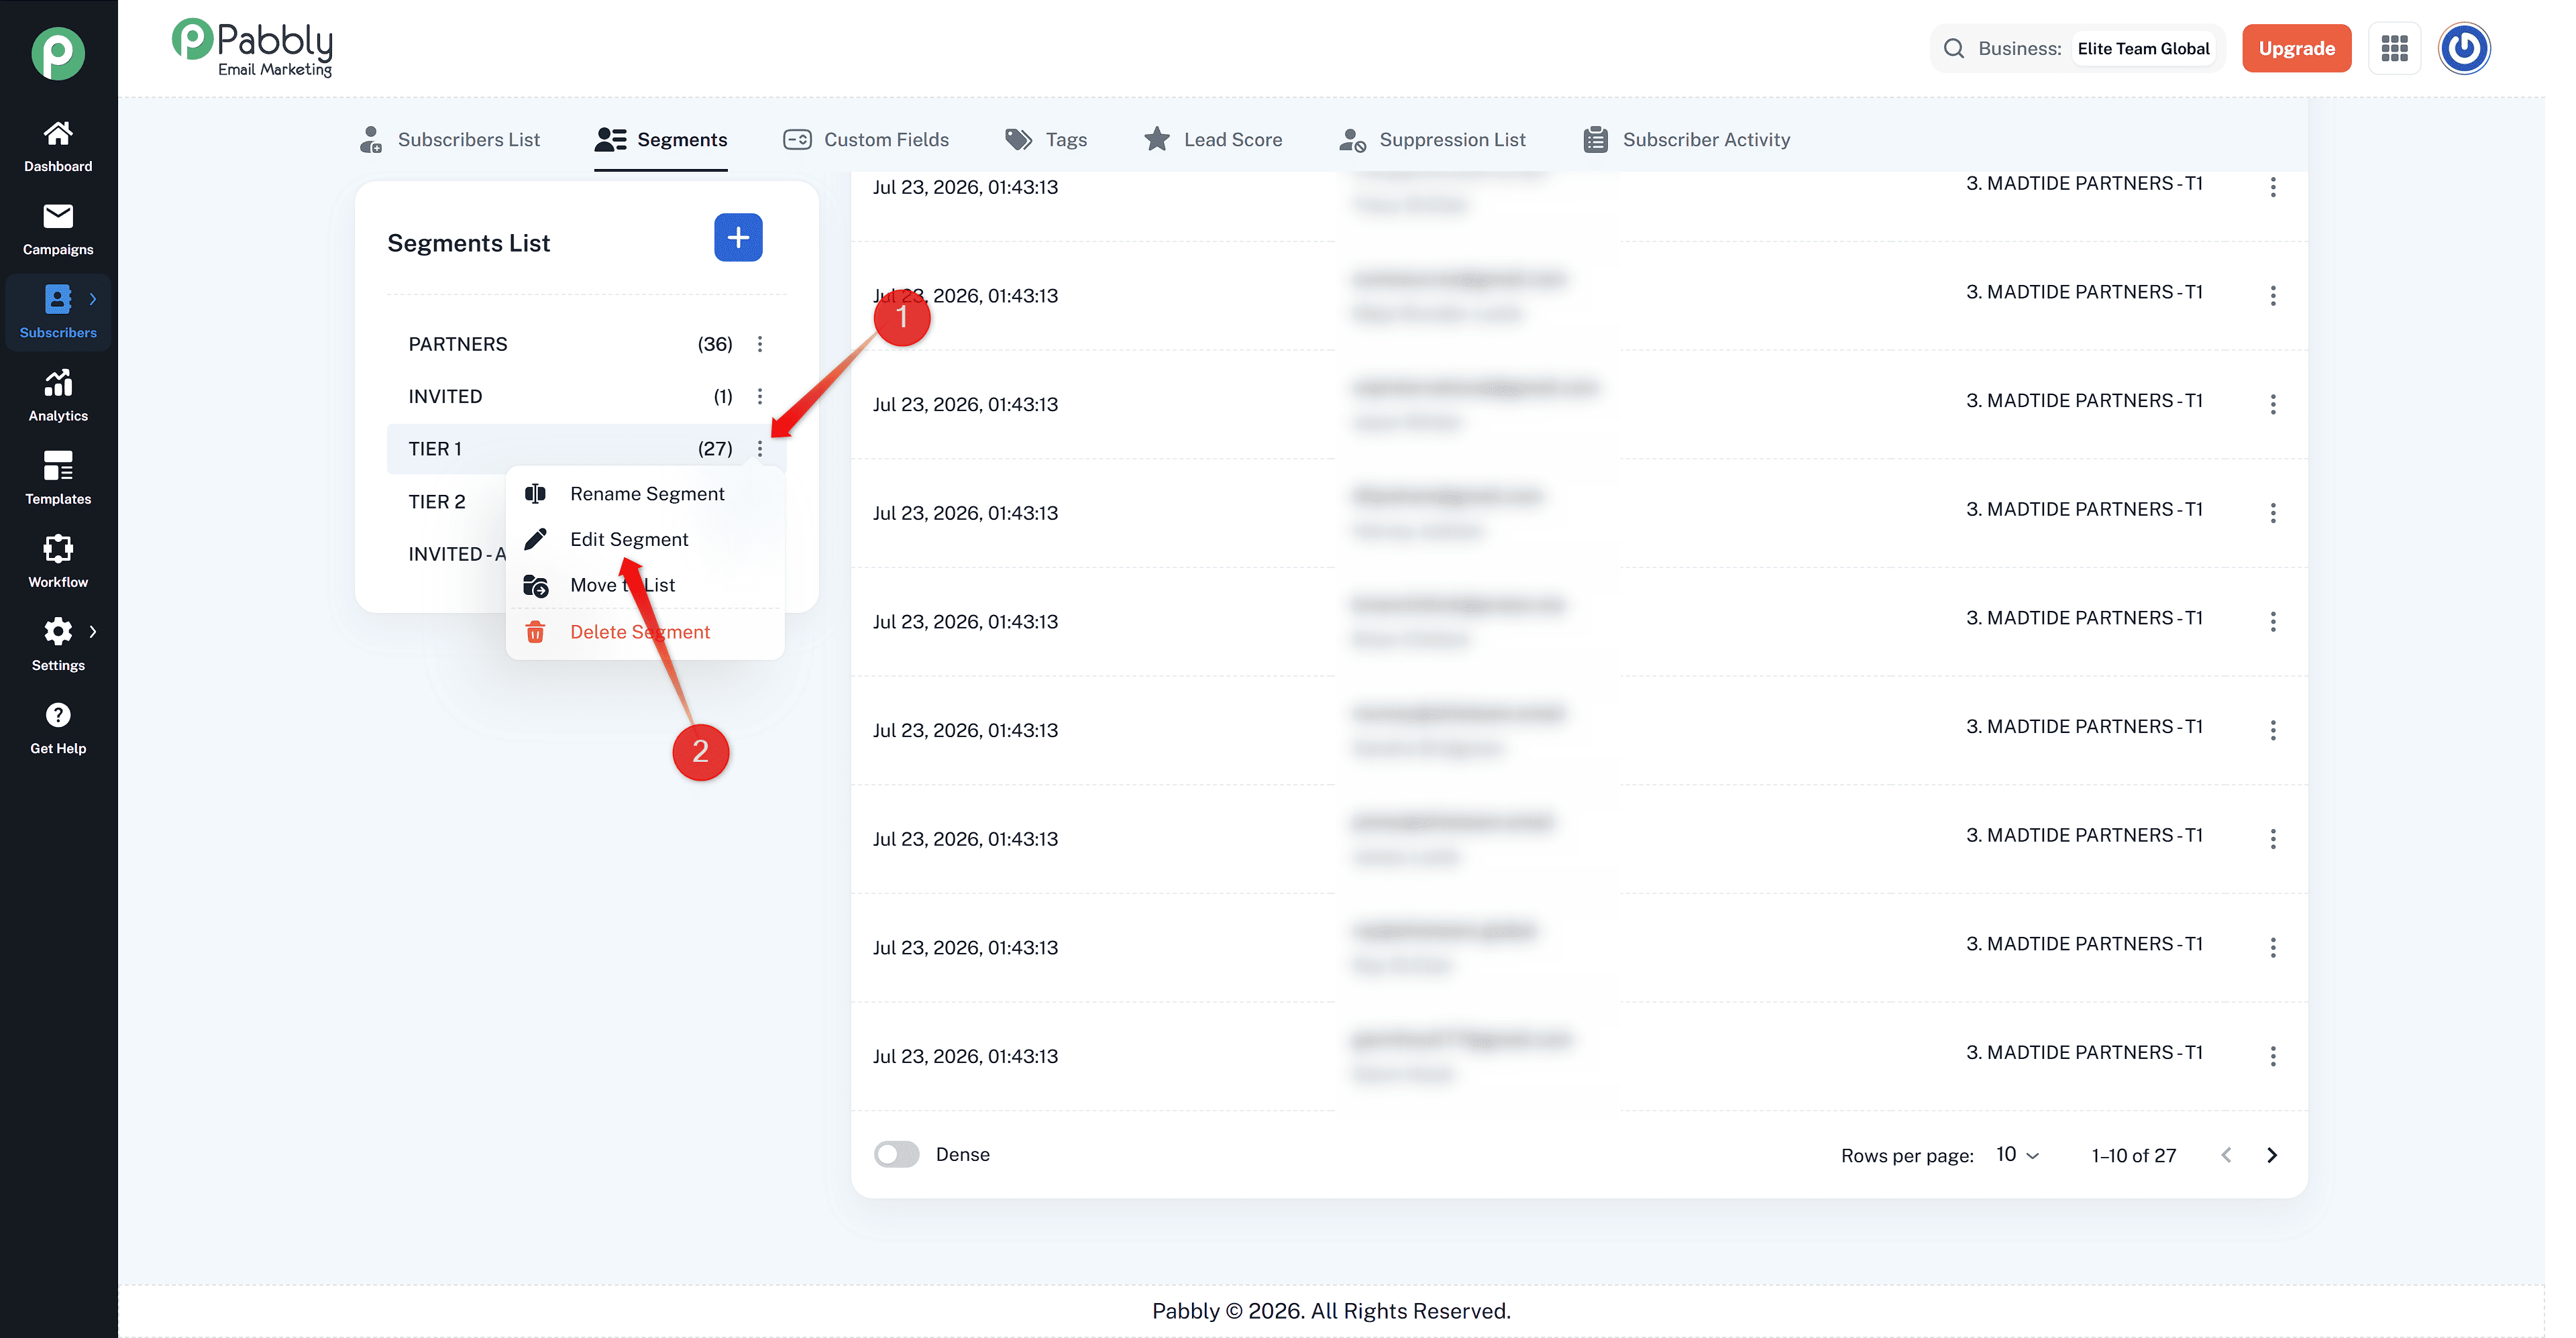Click the search magnifier icon

(x=1953, y=48)
